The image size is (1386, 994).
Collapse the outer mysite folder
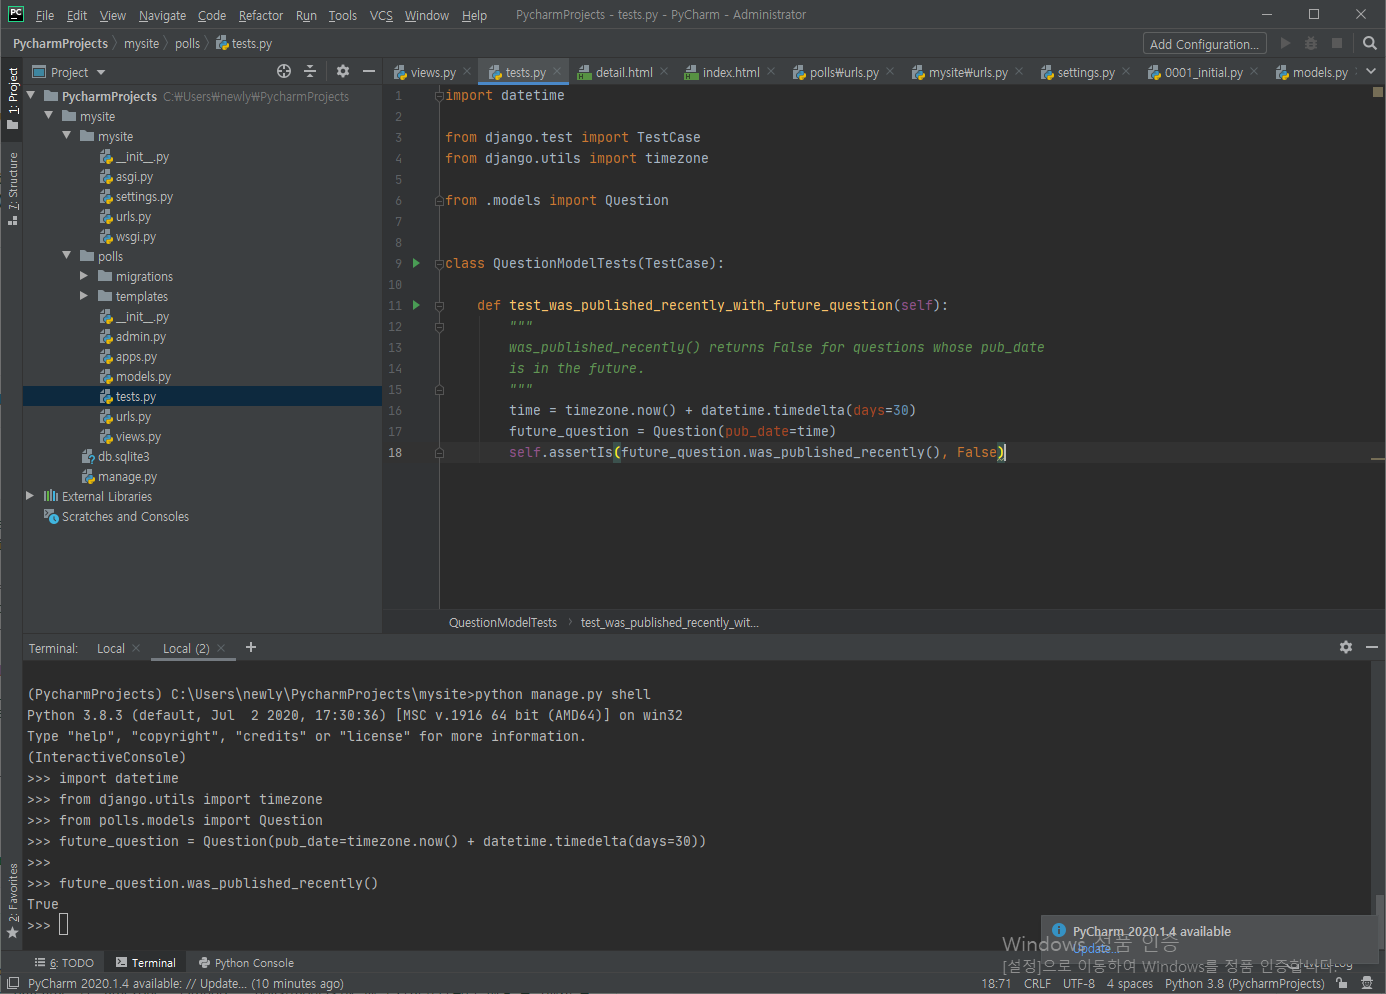pyautogui.click(x=48, y=116)
